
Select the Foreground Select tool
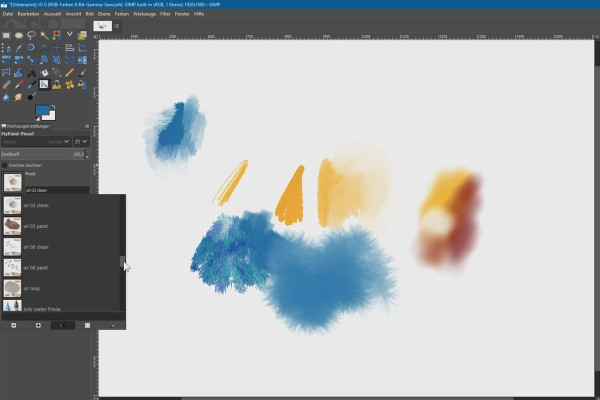[82, 35]
